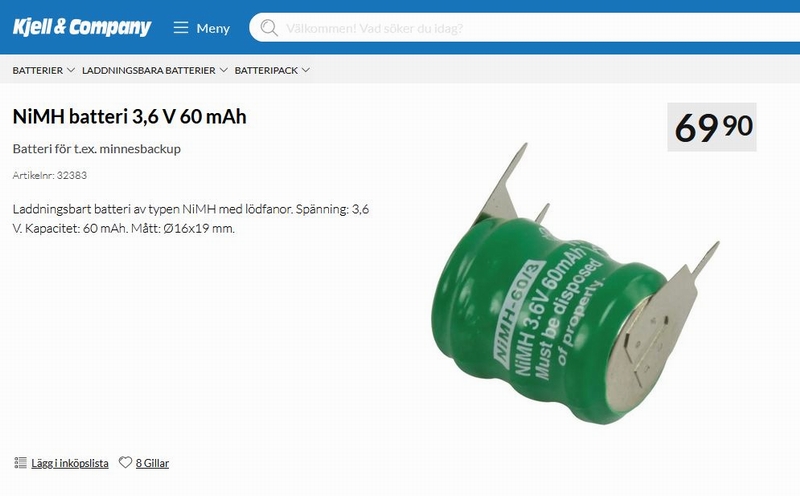
Task: Click the 69.90 price tag
Action: (712, 127)
